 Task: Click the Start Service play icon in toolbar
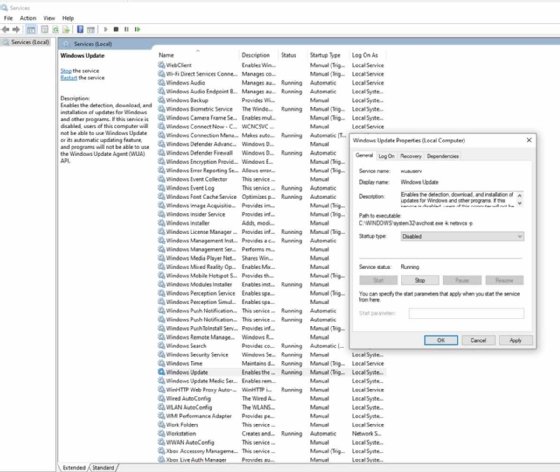tap(105, 29)
